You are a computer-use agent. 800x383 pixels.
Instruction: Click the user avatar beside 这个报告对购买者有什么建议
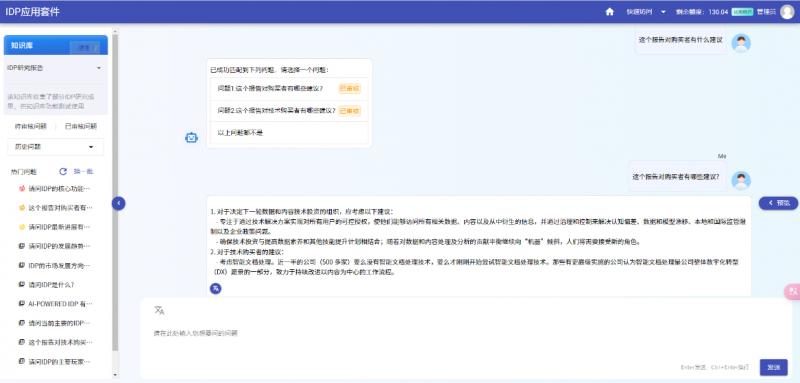(x=741, y=43)
